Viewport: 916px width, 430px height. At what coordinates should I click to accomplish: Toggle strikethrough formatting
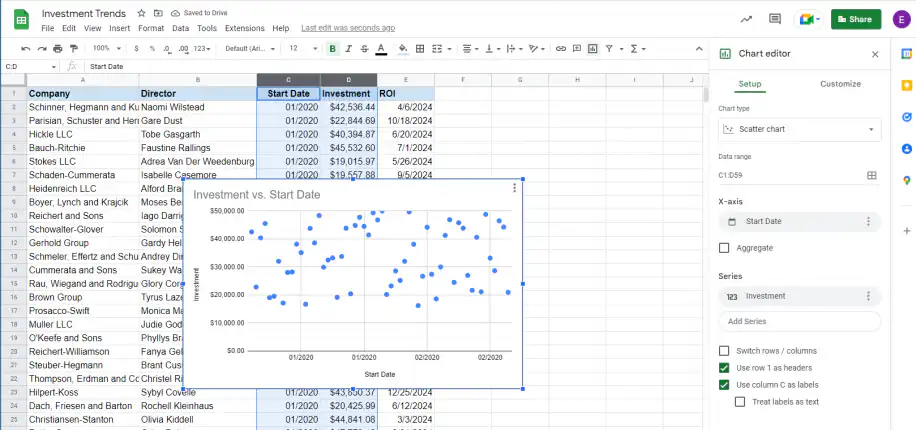point(365,48)
